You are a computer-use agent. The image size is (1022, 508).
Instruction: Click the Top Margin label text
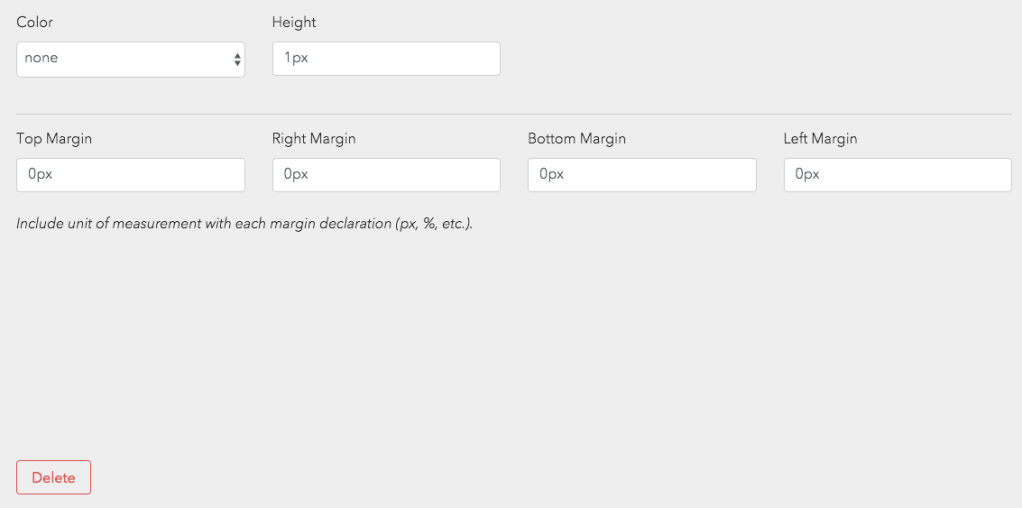click(x=54, y=139)
